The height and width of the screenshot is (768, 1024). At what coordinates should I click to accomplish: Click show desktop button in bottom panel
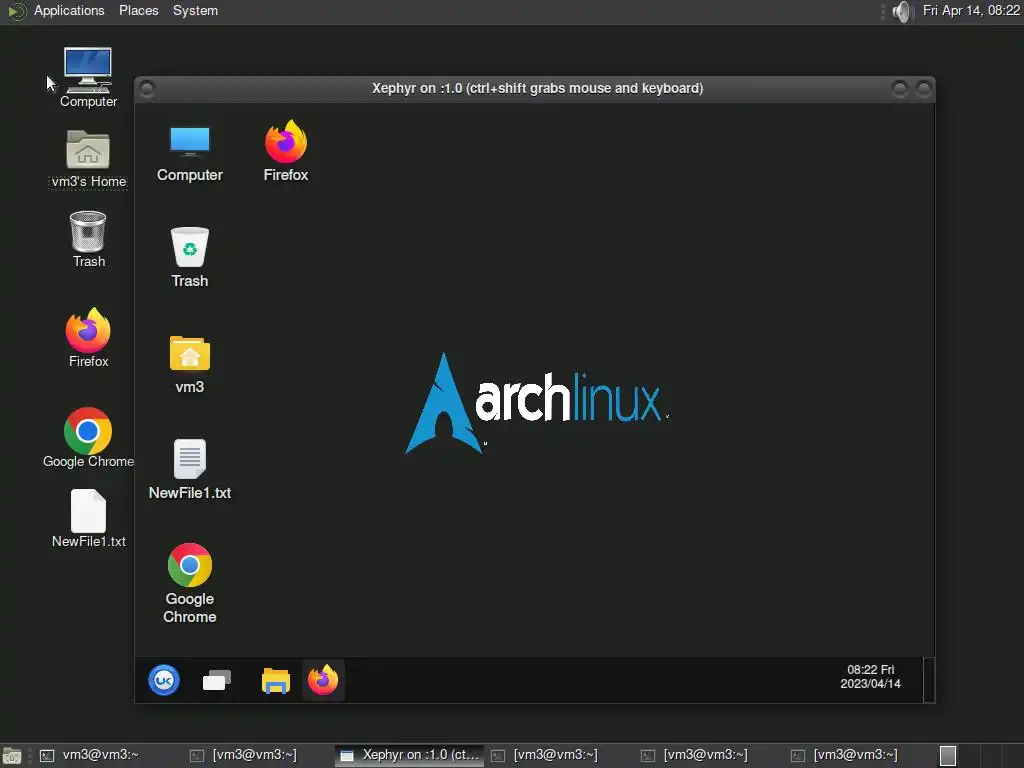(12, 756)
